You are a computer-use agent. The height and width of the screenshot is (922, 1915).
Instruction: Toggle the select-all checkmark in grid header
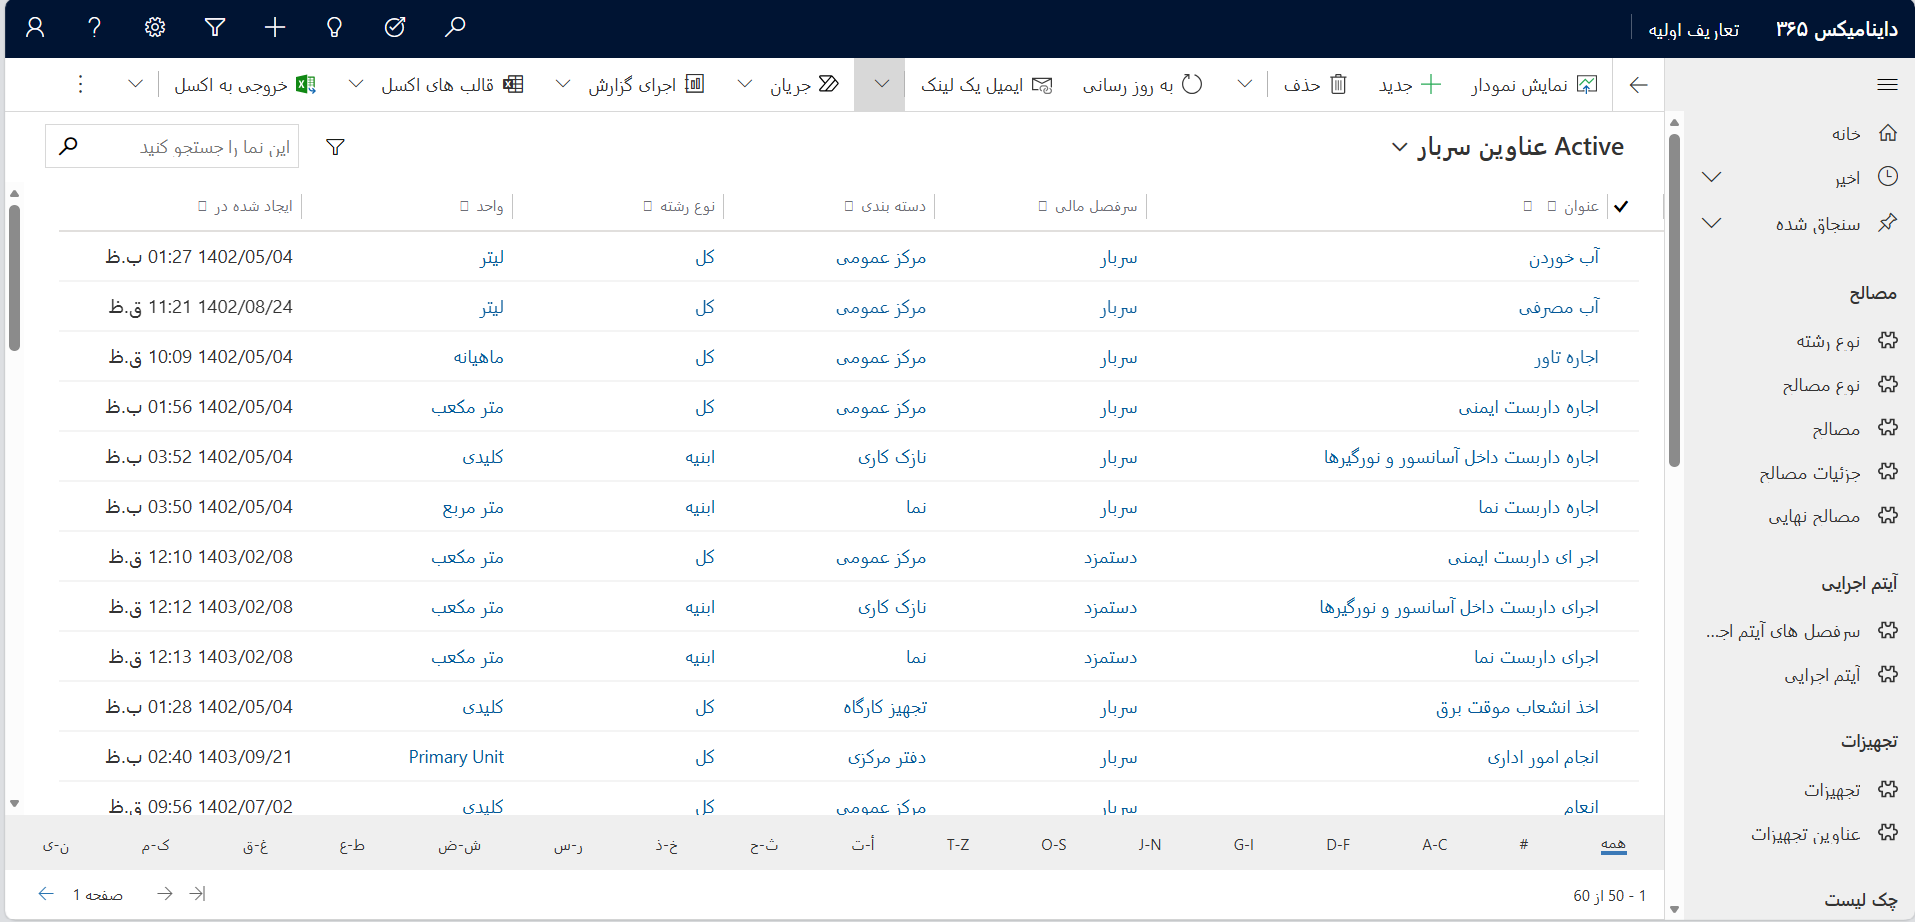click(1621, 207)
